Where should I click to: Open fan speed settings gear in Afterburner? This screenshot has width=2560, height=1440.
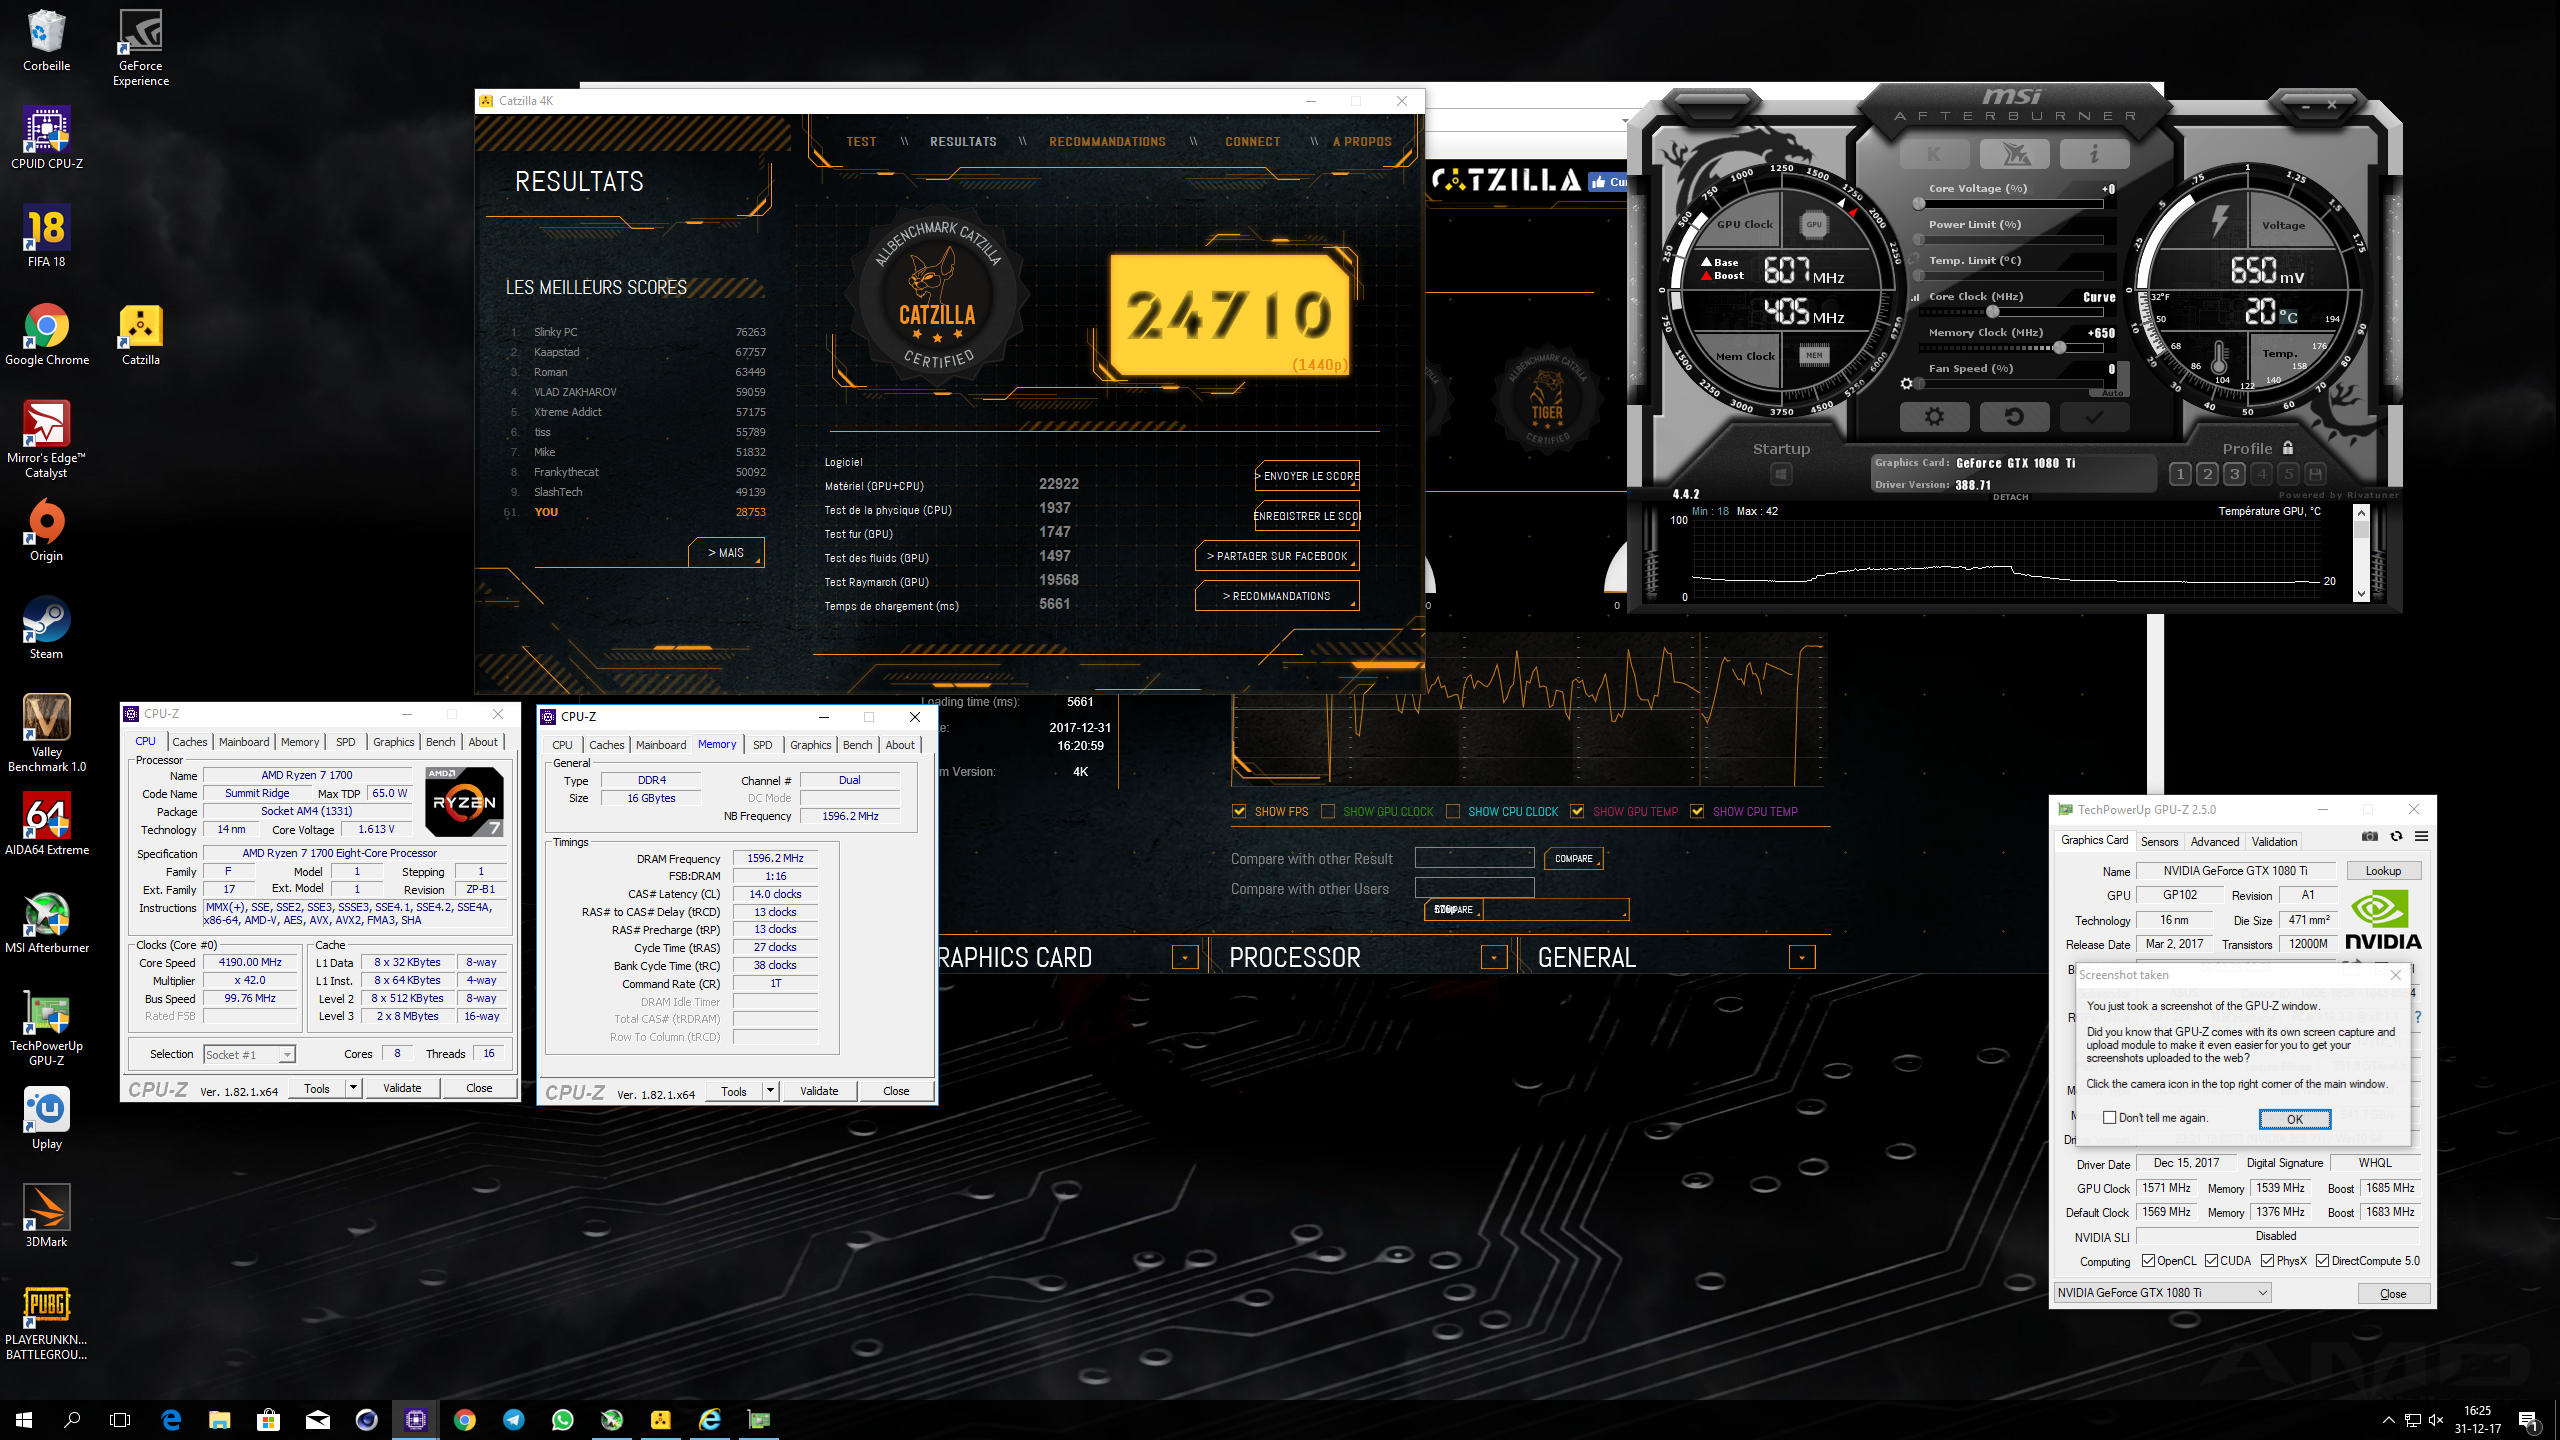(1906, 384)
